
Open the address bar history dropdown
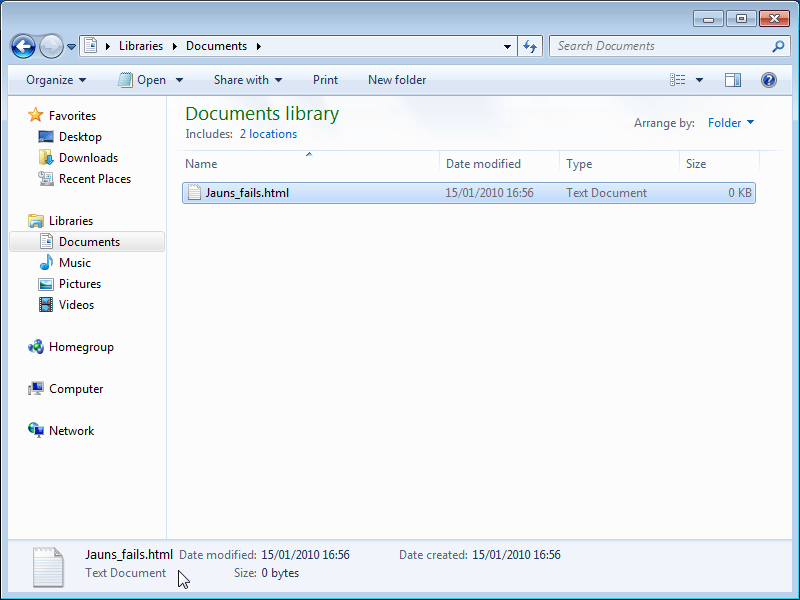[x=507, y=46]
